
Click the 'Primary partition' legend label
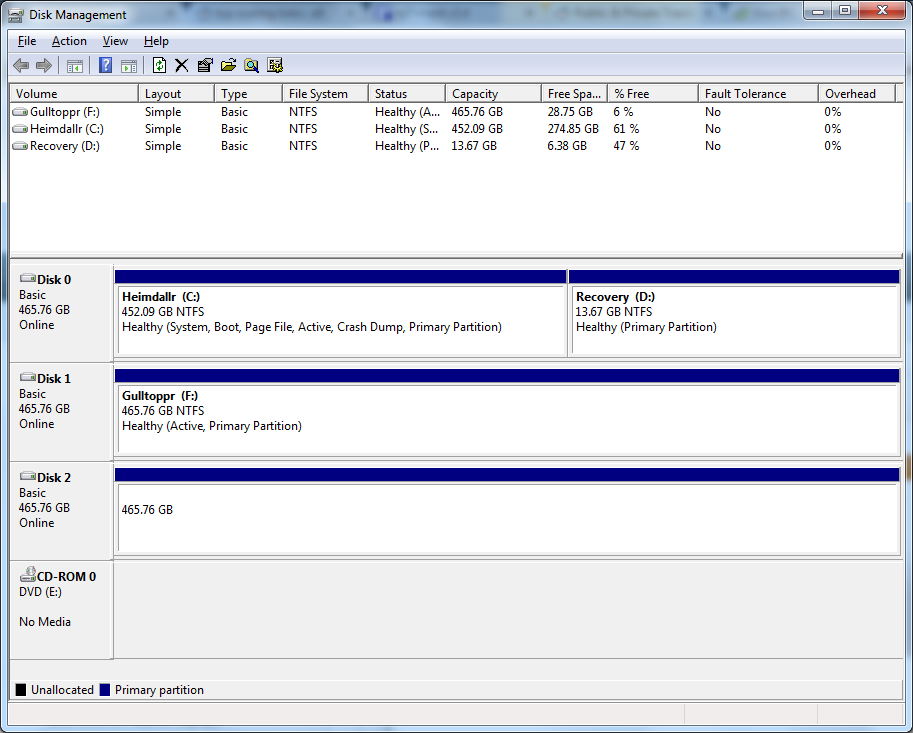click(160, 690)
